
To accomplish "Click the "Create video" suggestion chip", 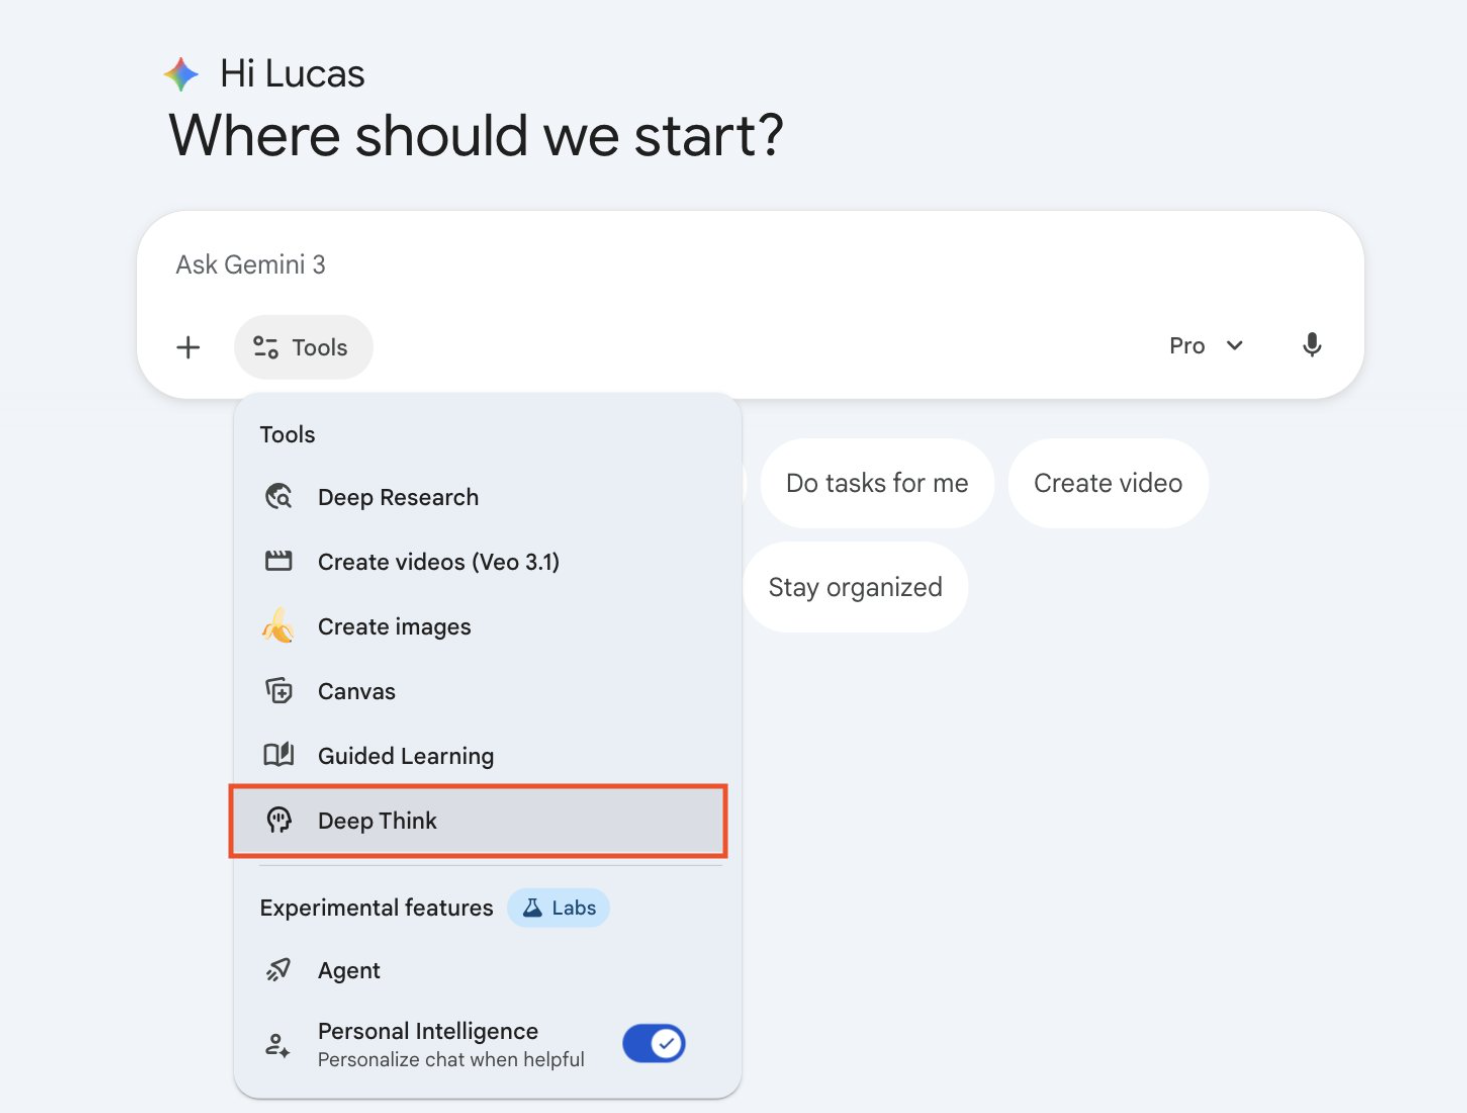I will click(x=1108, y=483).
